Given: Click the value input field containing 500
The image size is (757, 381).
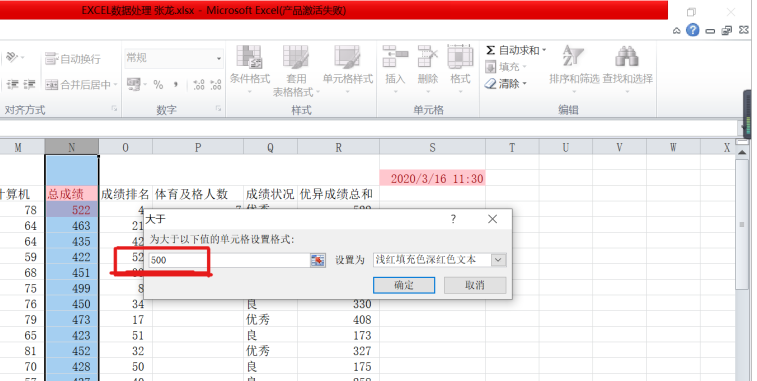Looking at the screenshot, I should [229, 260].
